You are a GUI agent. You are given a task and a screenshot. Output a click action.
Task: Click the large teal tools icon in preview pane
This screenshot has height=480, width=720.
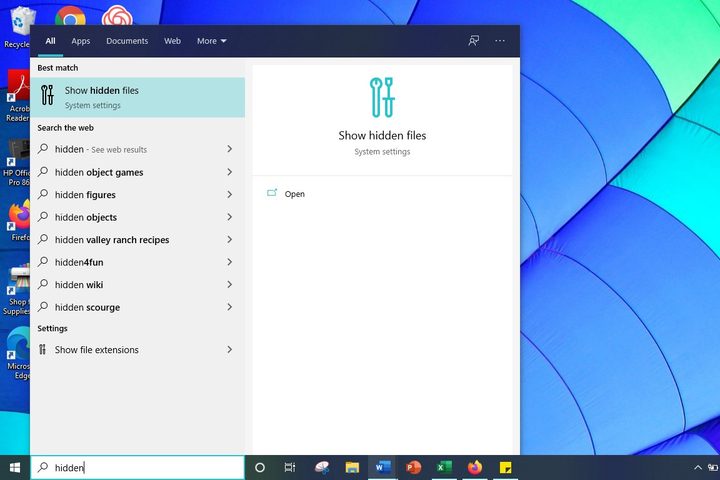(382, 97)
